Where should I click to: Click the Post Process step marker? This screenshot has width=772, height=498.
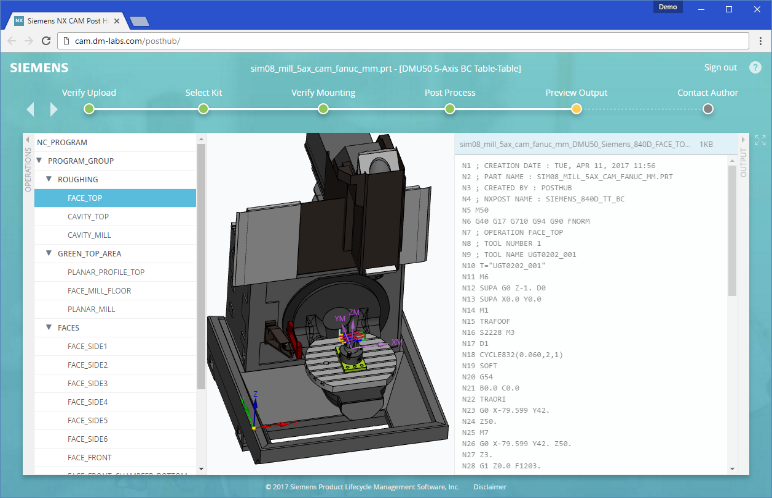tap(450, 109)
